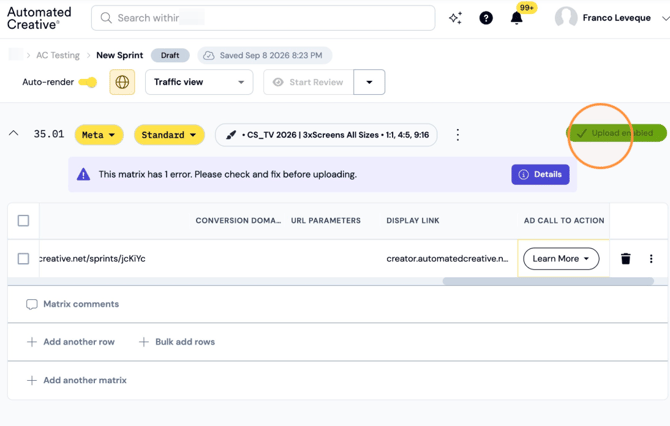Click the Draft status badge

[170, 55]
